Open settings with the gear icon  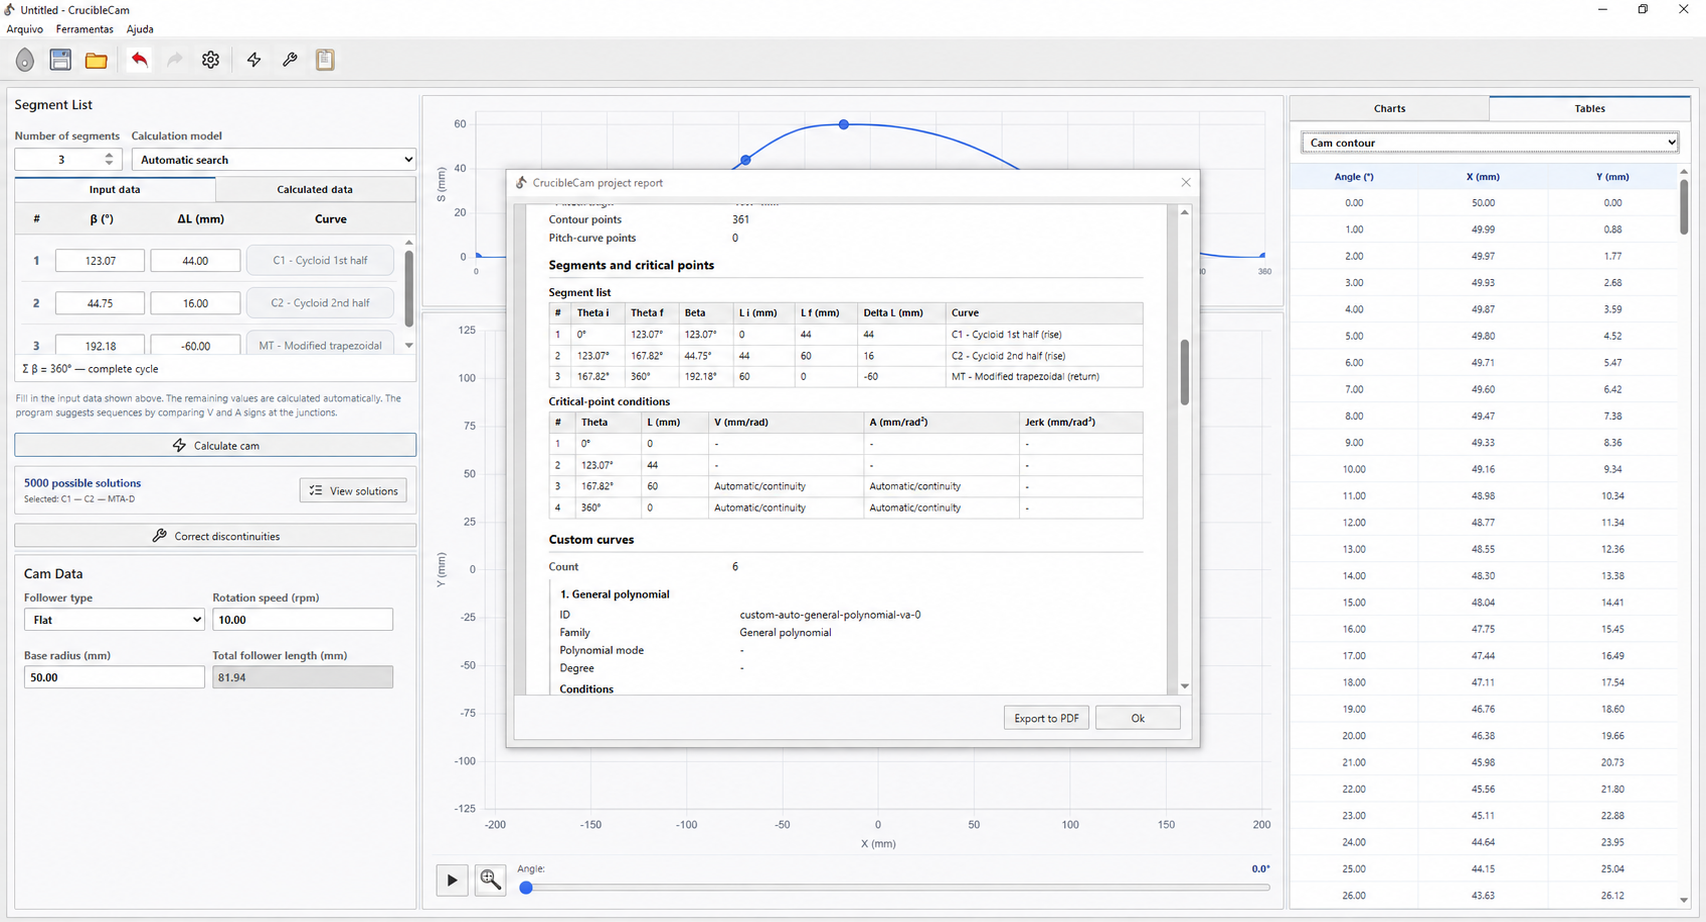pos(210,60)
